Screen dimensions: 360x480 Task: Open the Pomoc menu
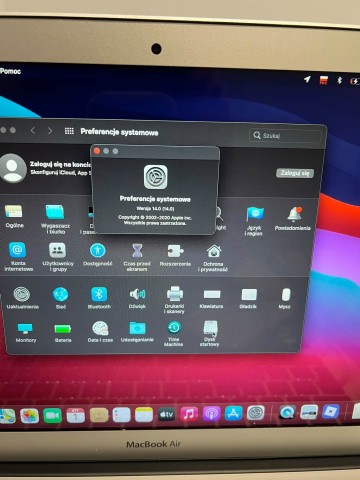tap(10, 71)
